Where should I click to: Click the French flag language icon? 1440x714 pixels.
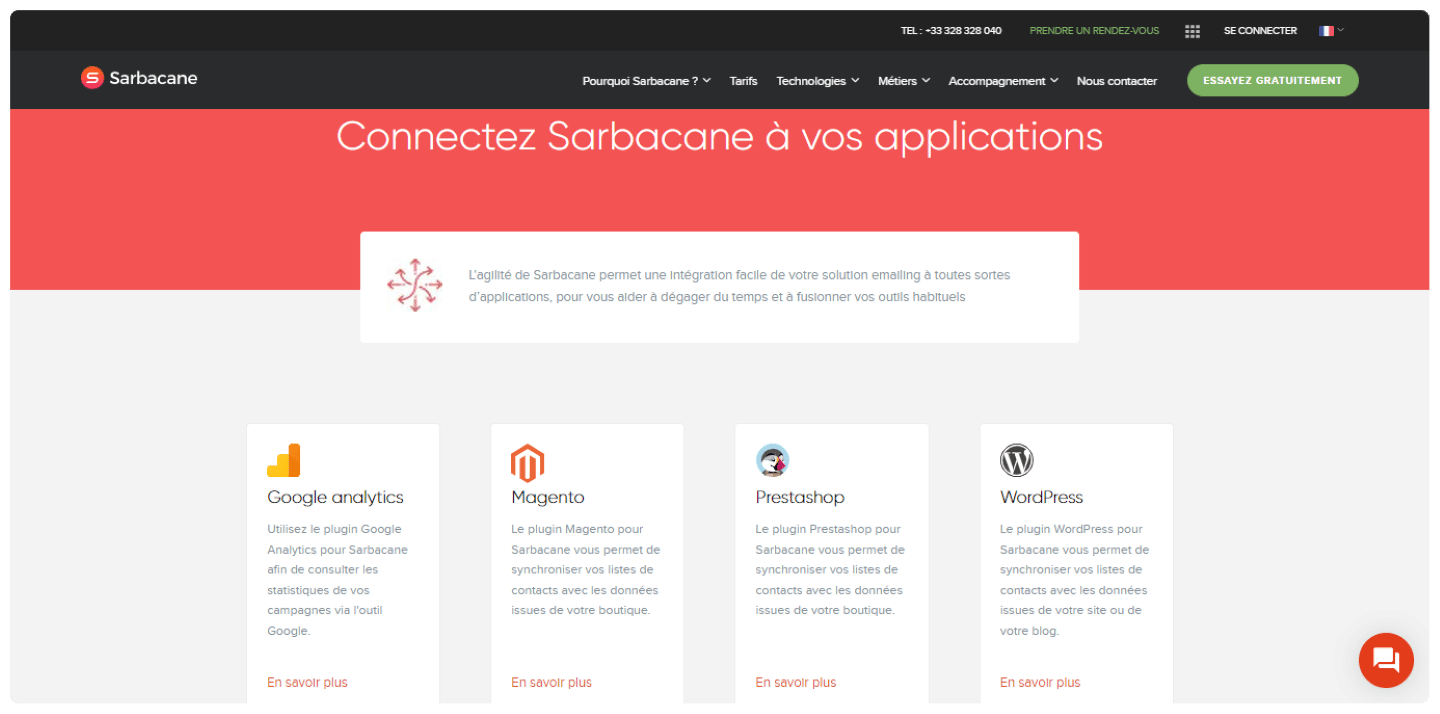coord(1326,31)
